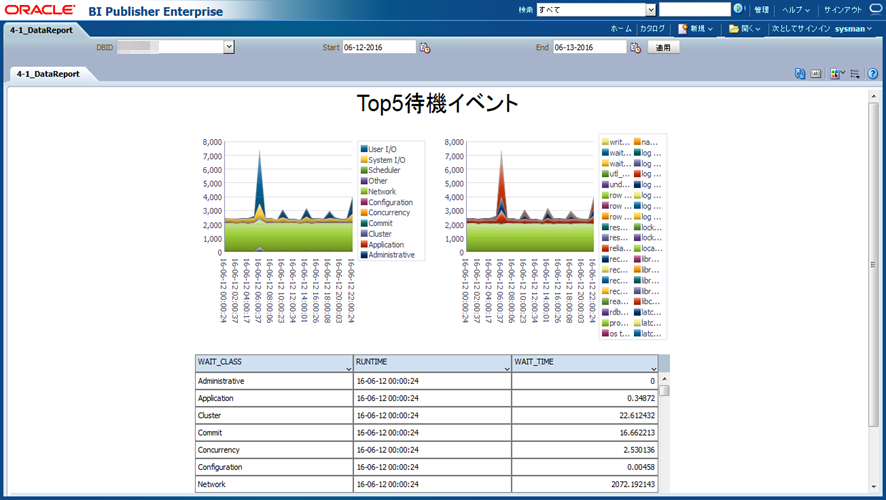
Task: Click the search go arrow icon
Action: 737,8
